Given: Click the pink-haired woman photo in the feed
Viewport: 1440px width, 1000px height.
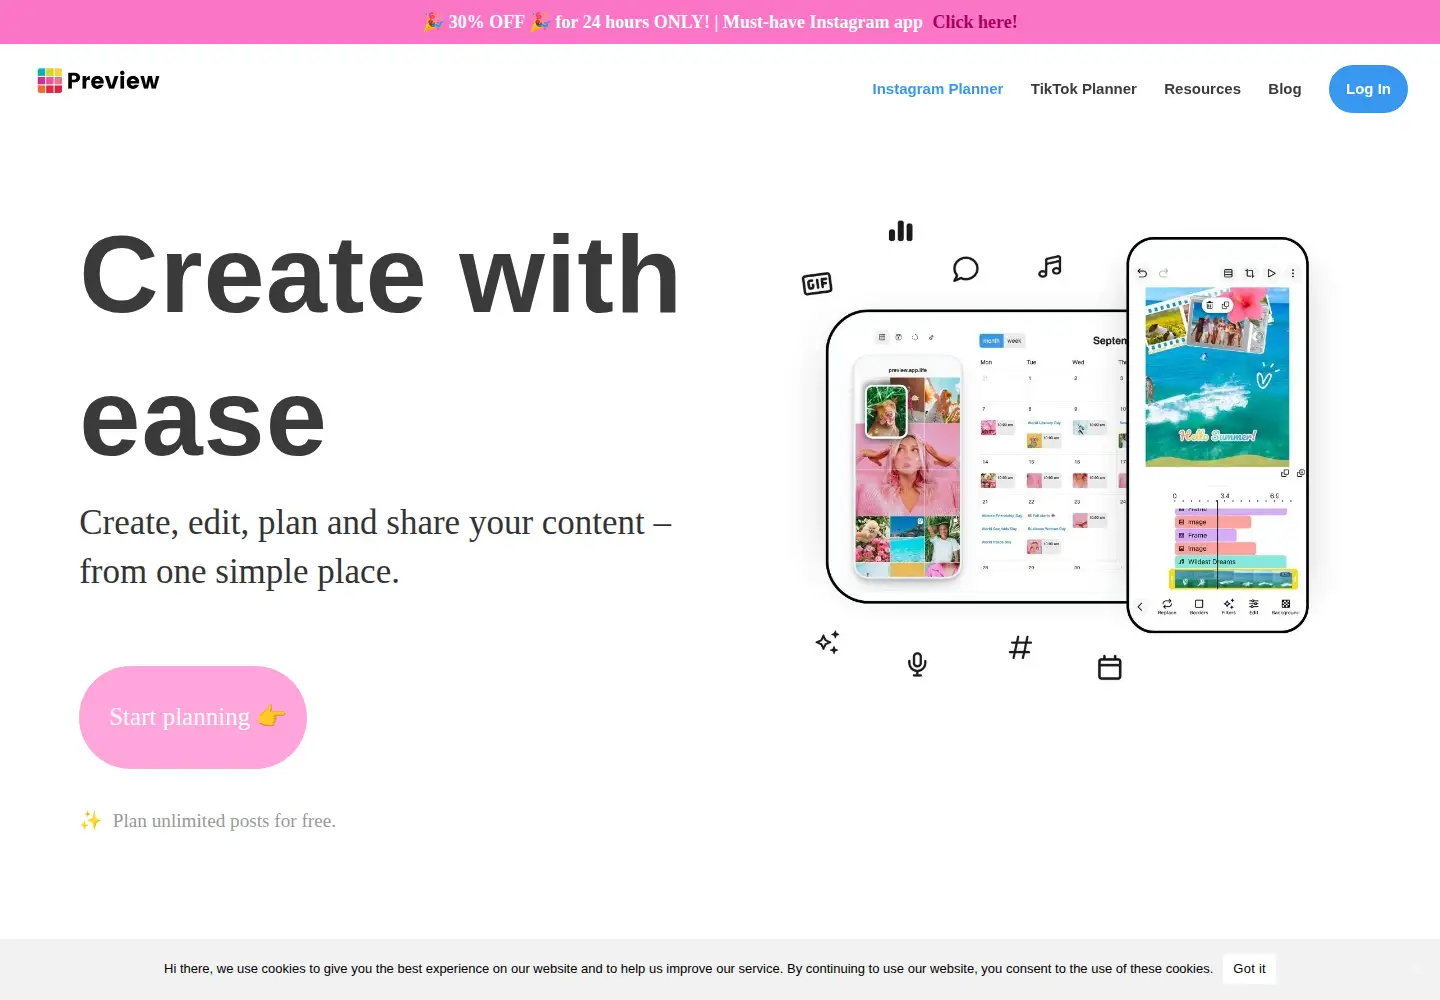Looking at the screenshot, I should pos(907,470).
